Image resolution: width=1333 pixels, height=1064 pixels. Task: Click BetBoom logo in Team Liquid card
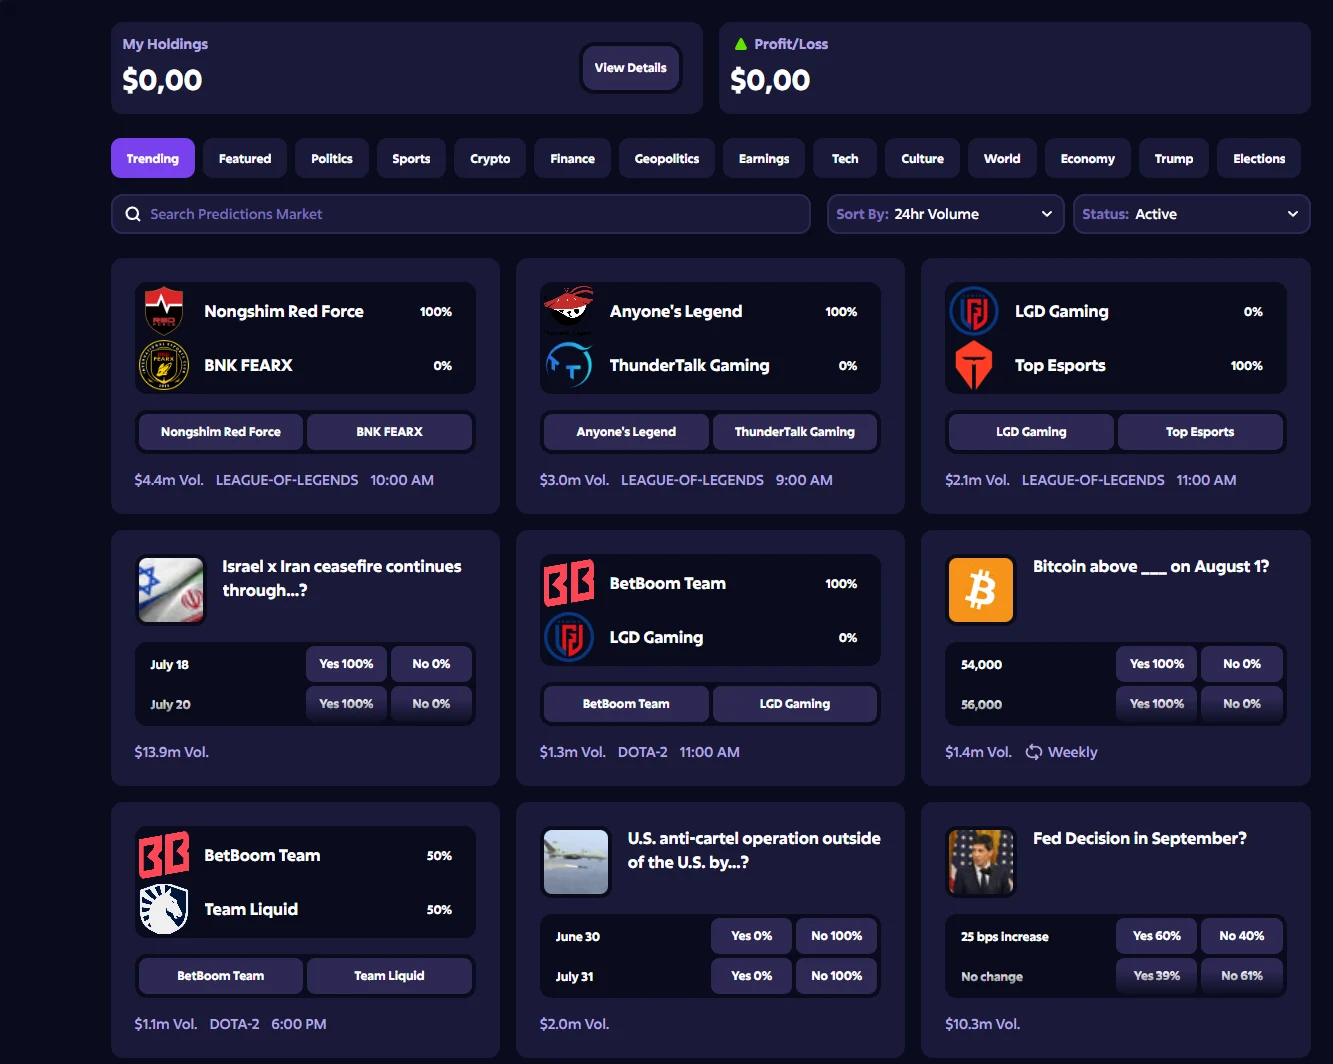tap(164, 855)
